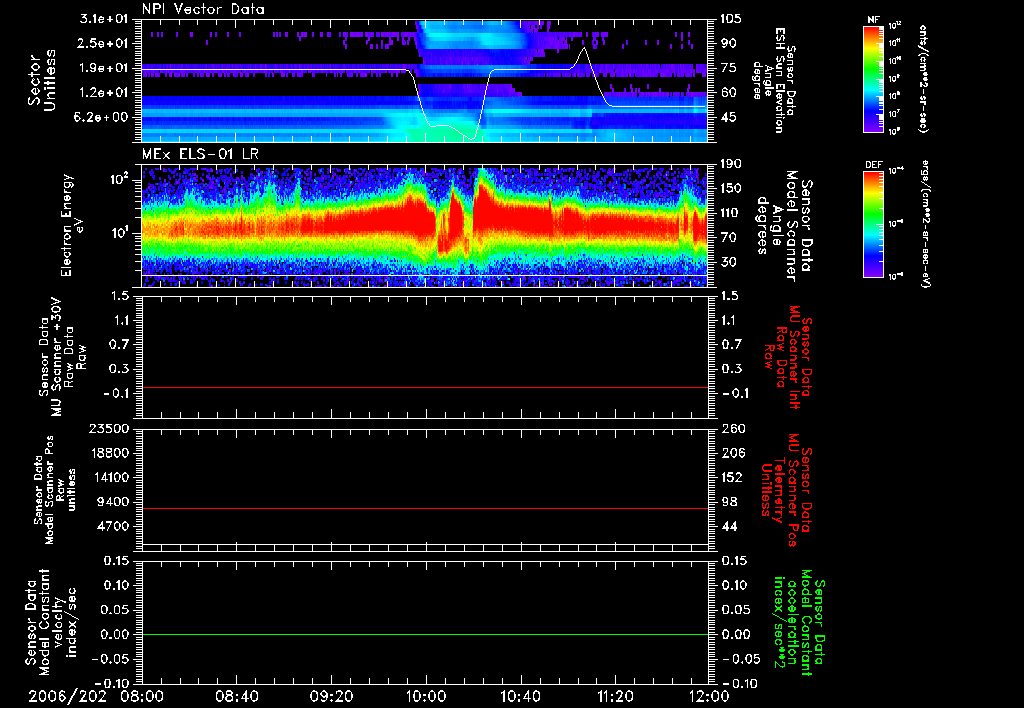Click the "NF" label above color bar
This screenshot has width=1024, height=708.
[873, 20]
